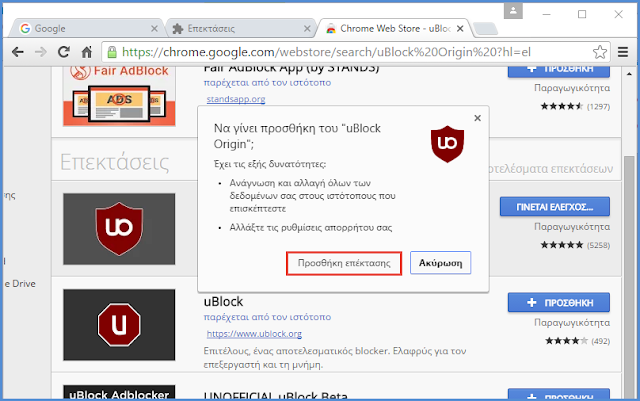This screenshot has height=401, width=640.
Task: Add Fair AdBlock with its ΠΡΟΣΘΗΚΗ button
Action: click(559, 70)
